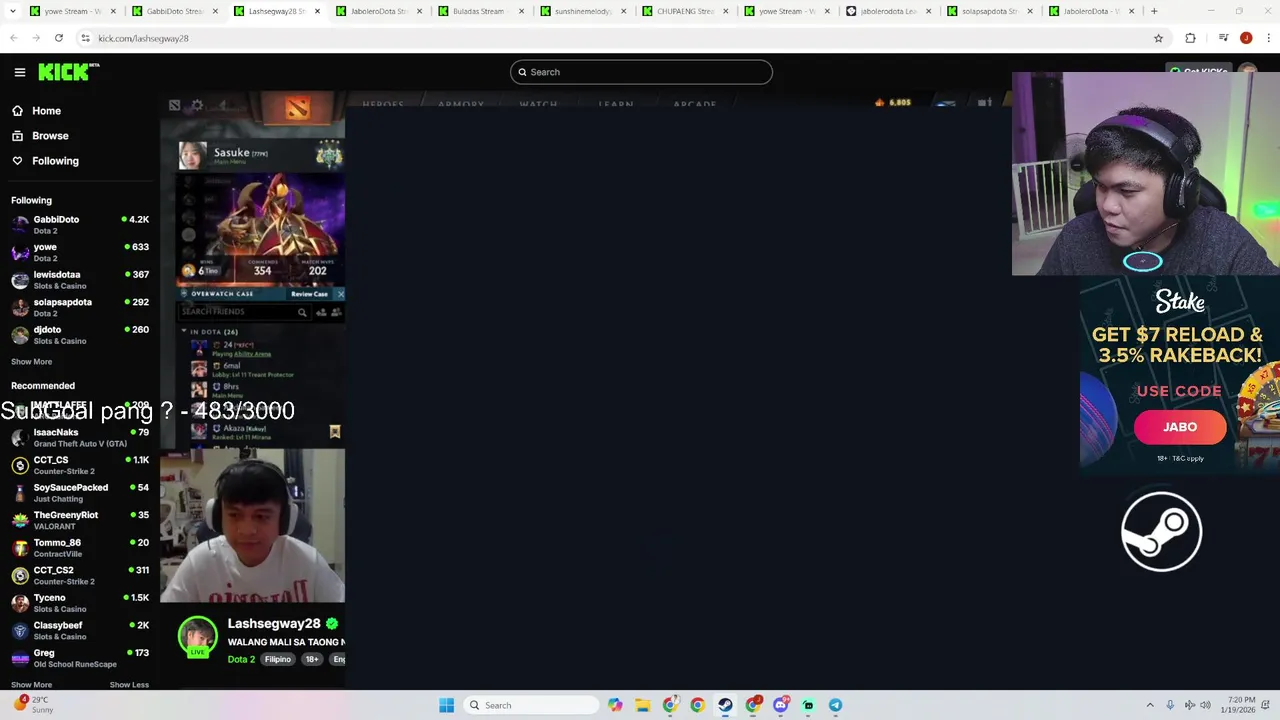Click the Dota 2 logo button
The image size is (1280, 720).
point(297,107)
